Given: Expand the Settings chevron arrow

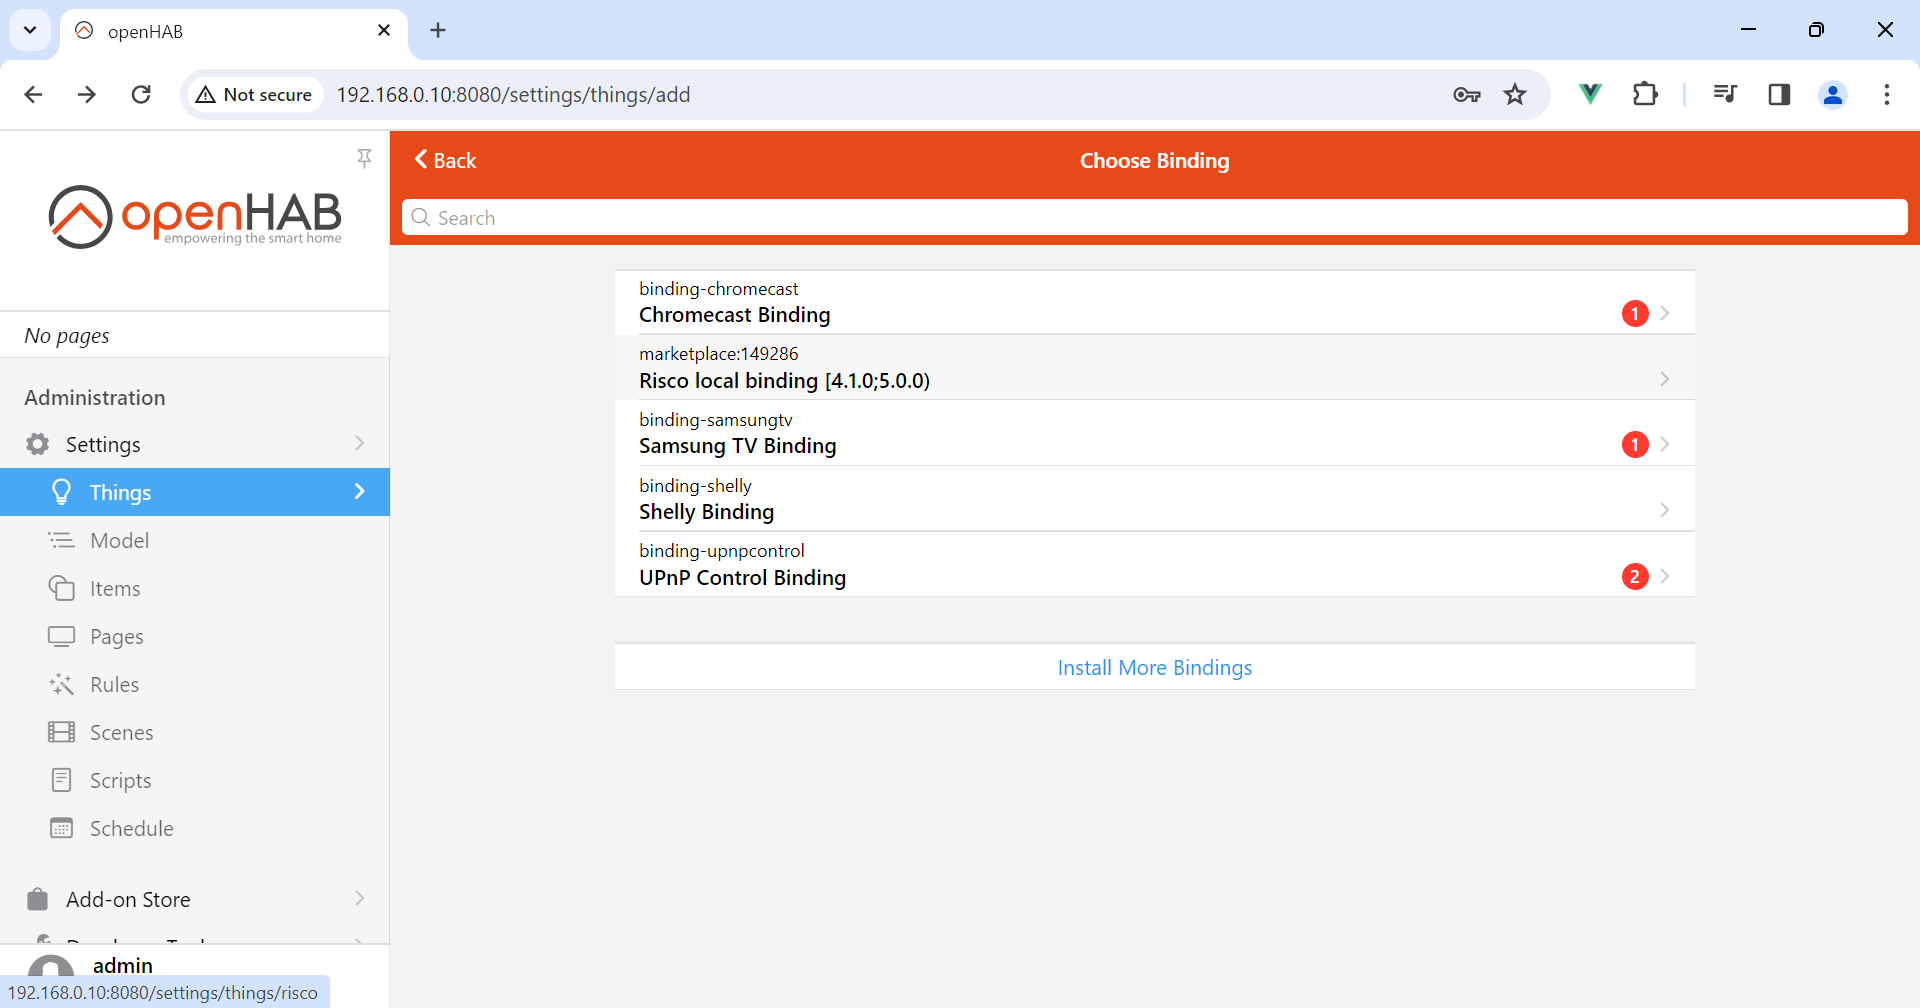Looking at the screenshot, I should pos(360,443).
